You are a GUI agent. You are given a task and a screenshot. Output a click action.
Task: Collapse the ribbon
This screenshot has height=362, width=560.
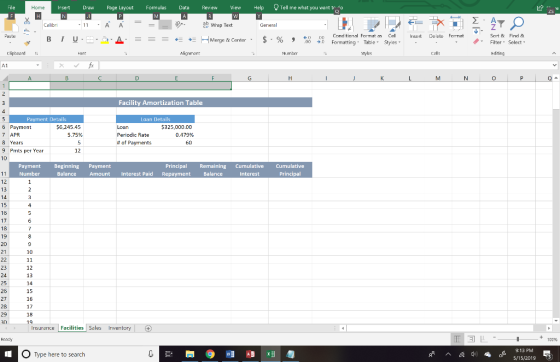click(x=554, y=53)
